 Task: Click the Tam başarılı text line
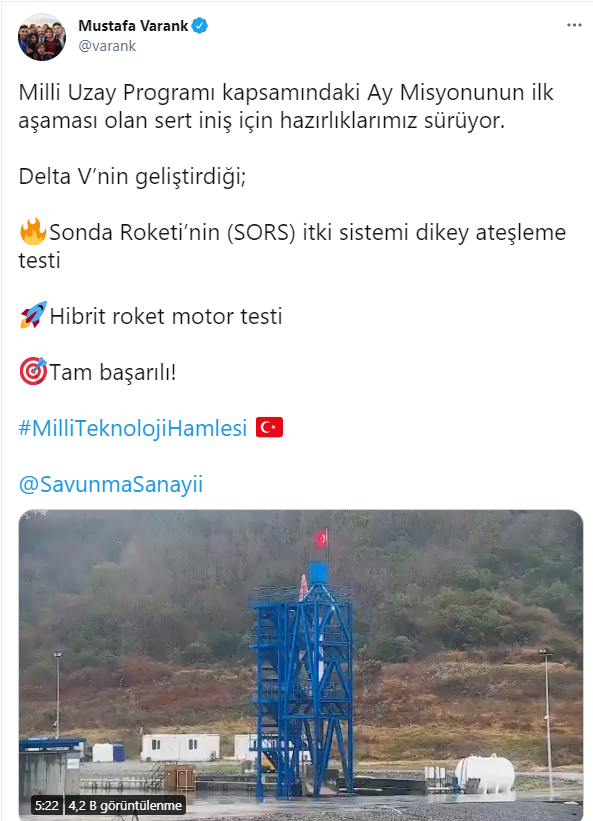[113, 372]
